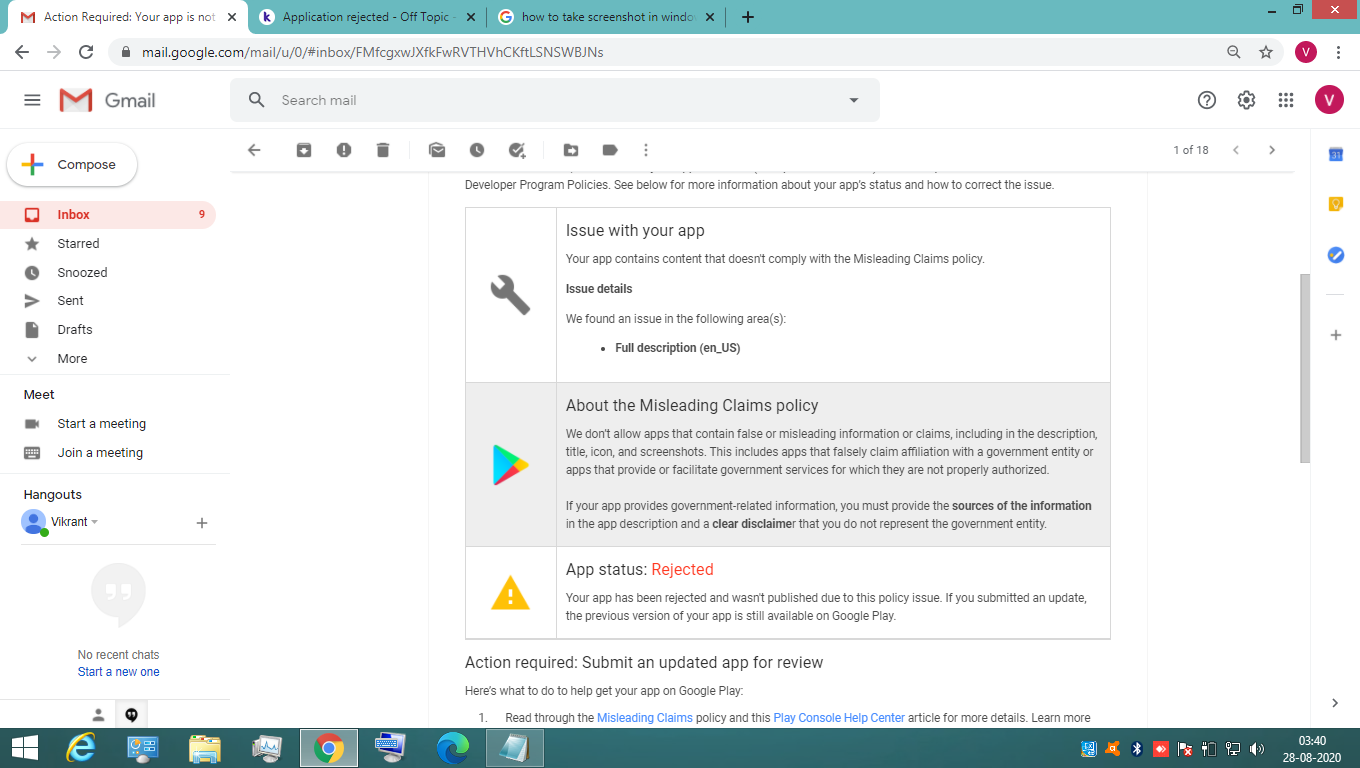Launch Microsoft Edge from the taskbar
Viewport: 1360px width, 768px height.
(x=453, y=748)
